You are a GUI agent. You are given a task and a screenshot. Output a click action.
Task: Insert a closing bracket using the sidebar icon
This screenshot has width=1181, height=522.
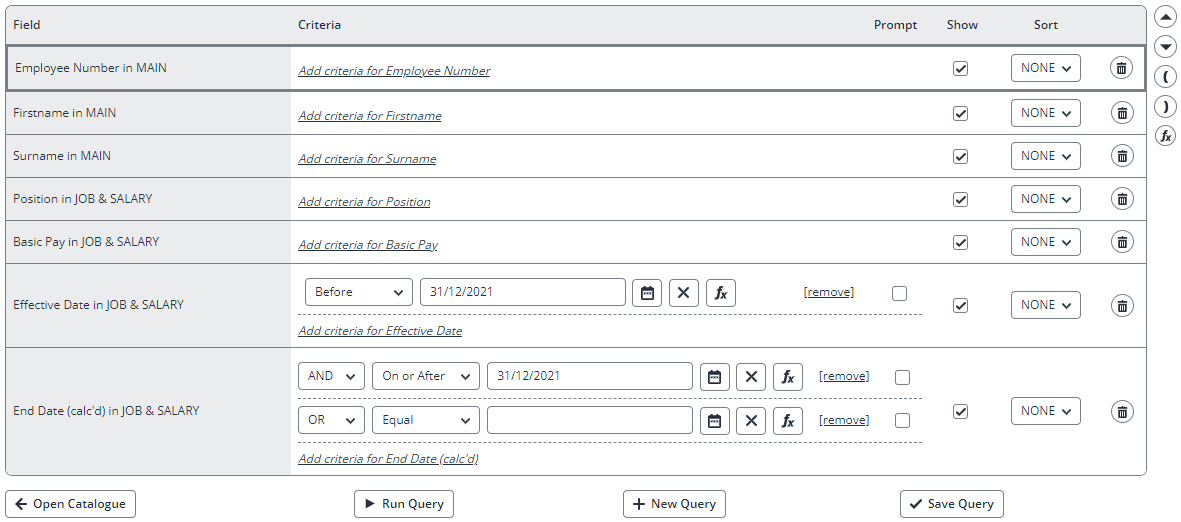1165,107
